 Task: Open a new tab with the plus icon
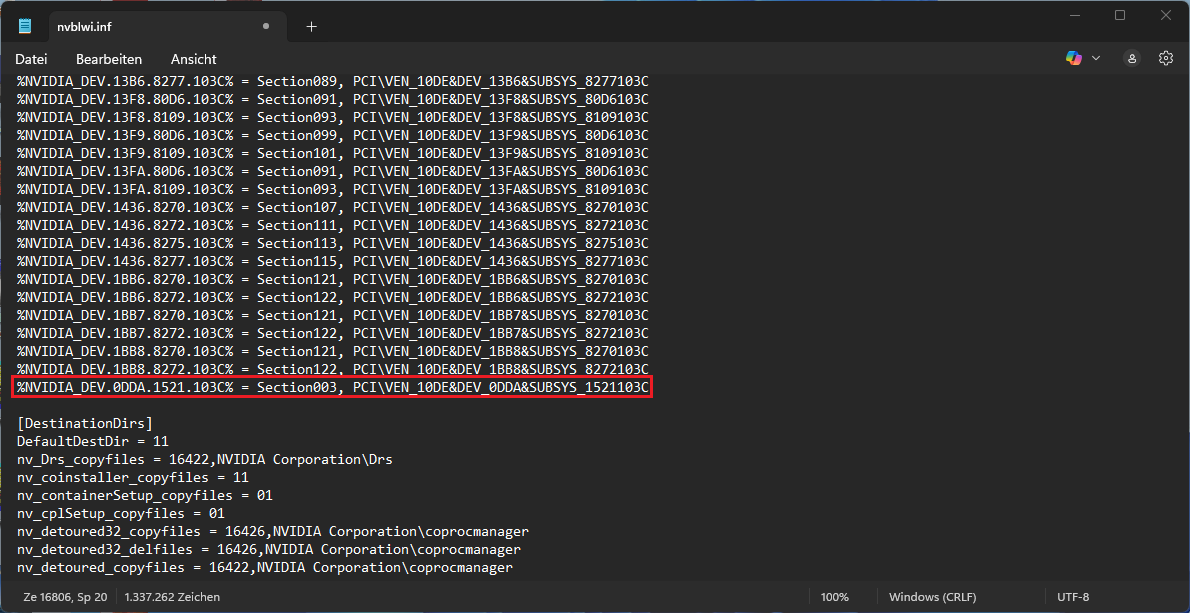click(x=310, y=26)
